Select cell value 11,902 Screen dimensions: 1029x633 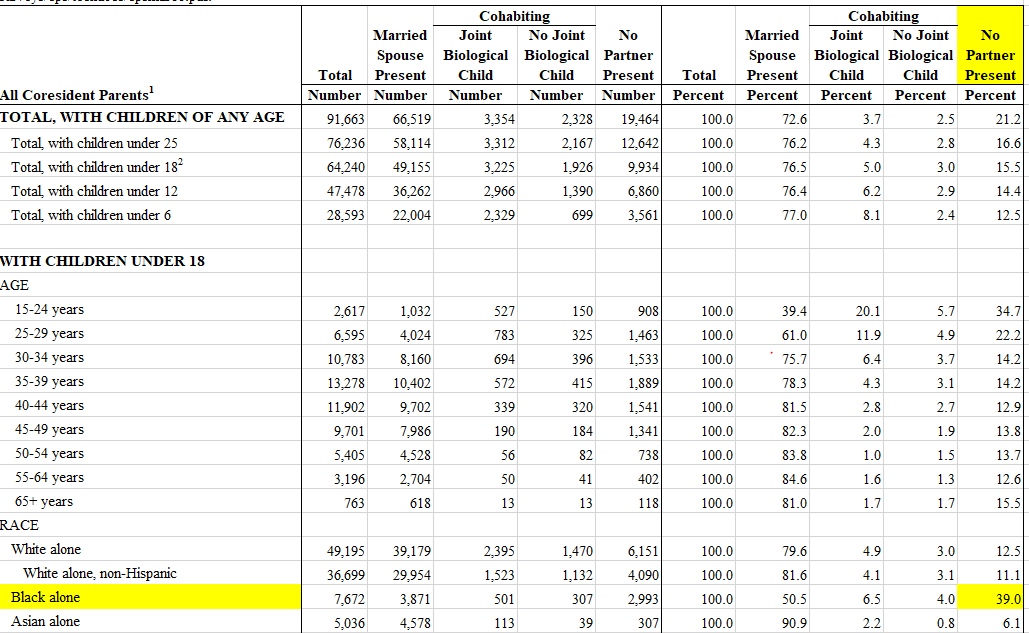pyautogui.click(x=345, y=407)
